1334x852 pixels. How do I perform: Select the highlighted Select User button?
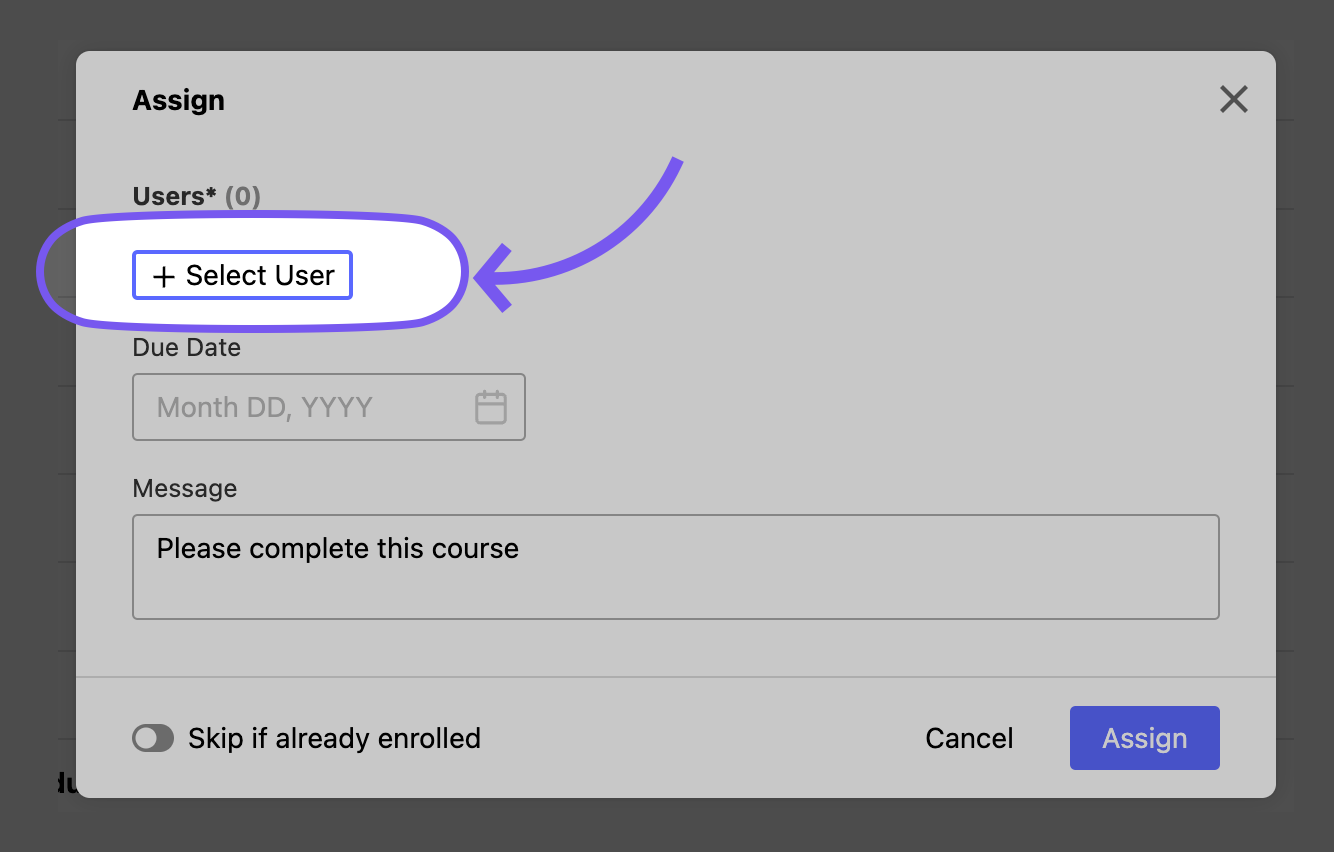tap(242, 275)
